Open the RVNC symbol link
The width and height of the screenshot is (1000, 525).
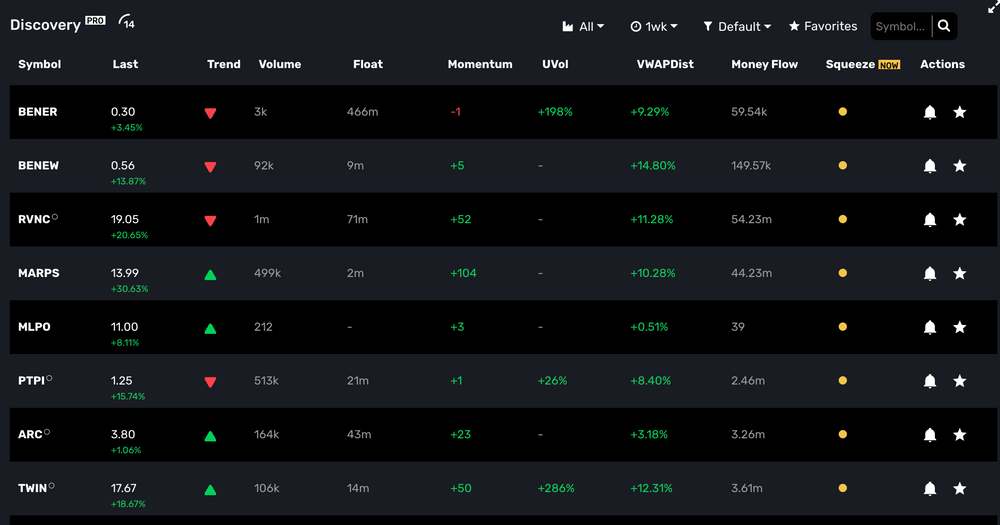coord(34,220)
